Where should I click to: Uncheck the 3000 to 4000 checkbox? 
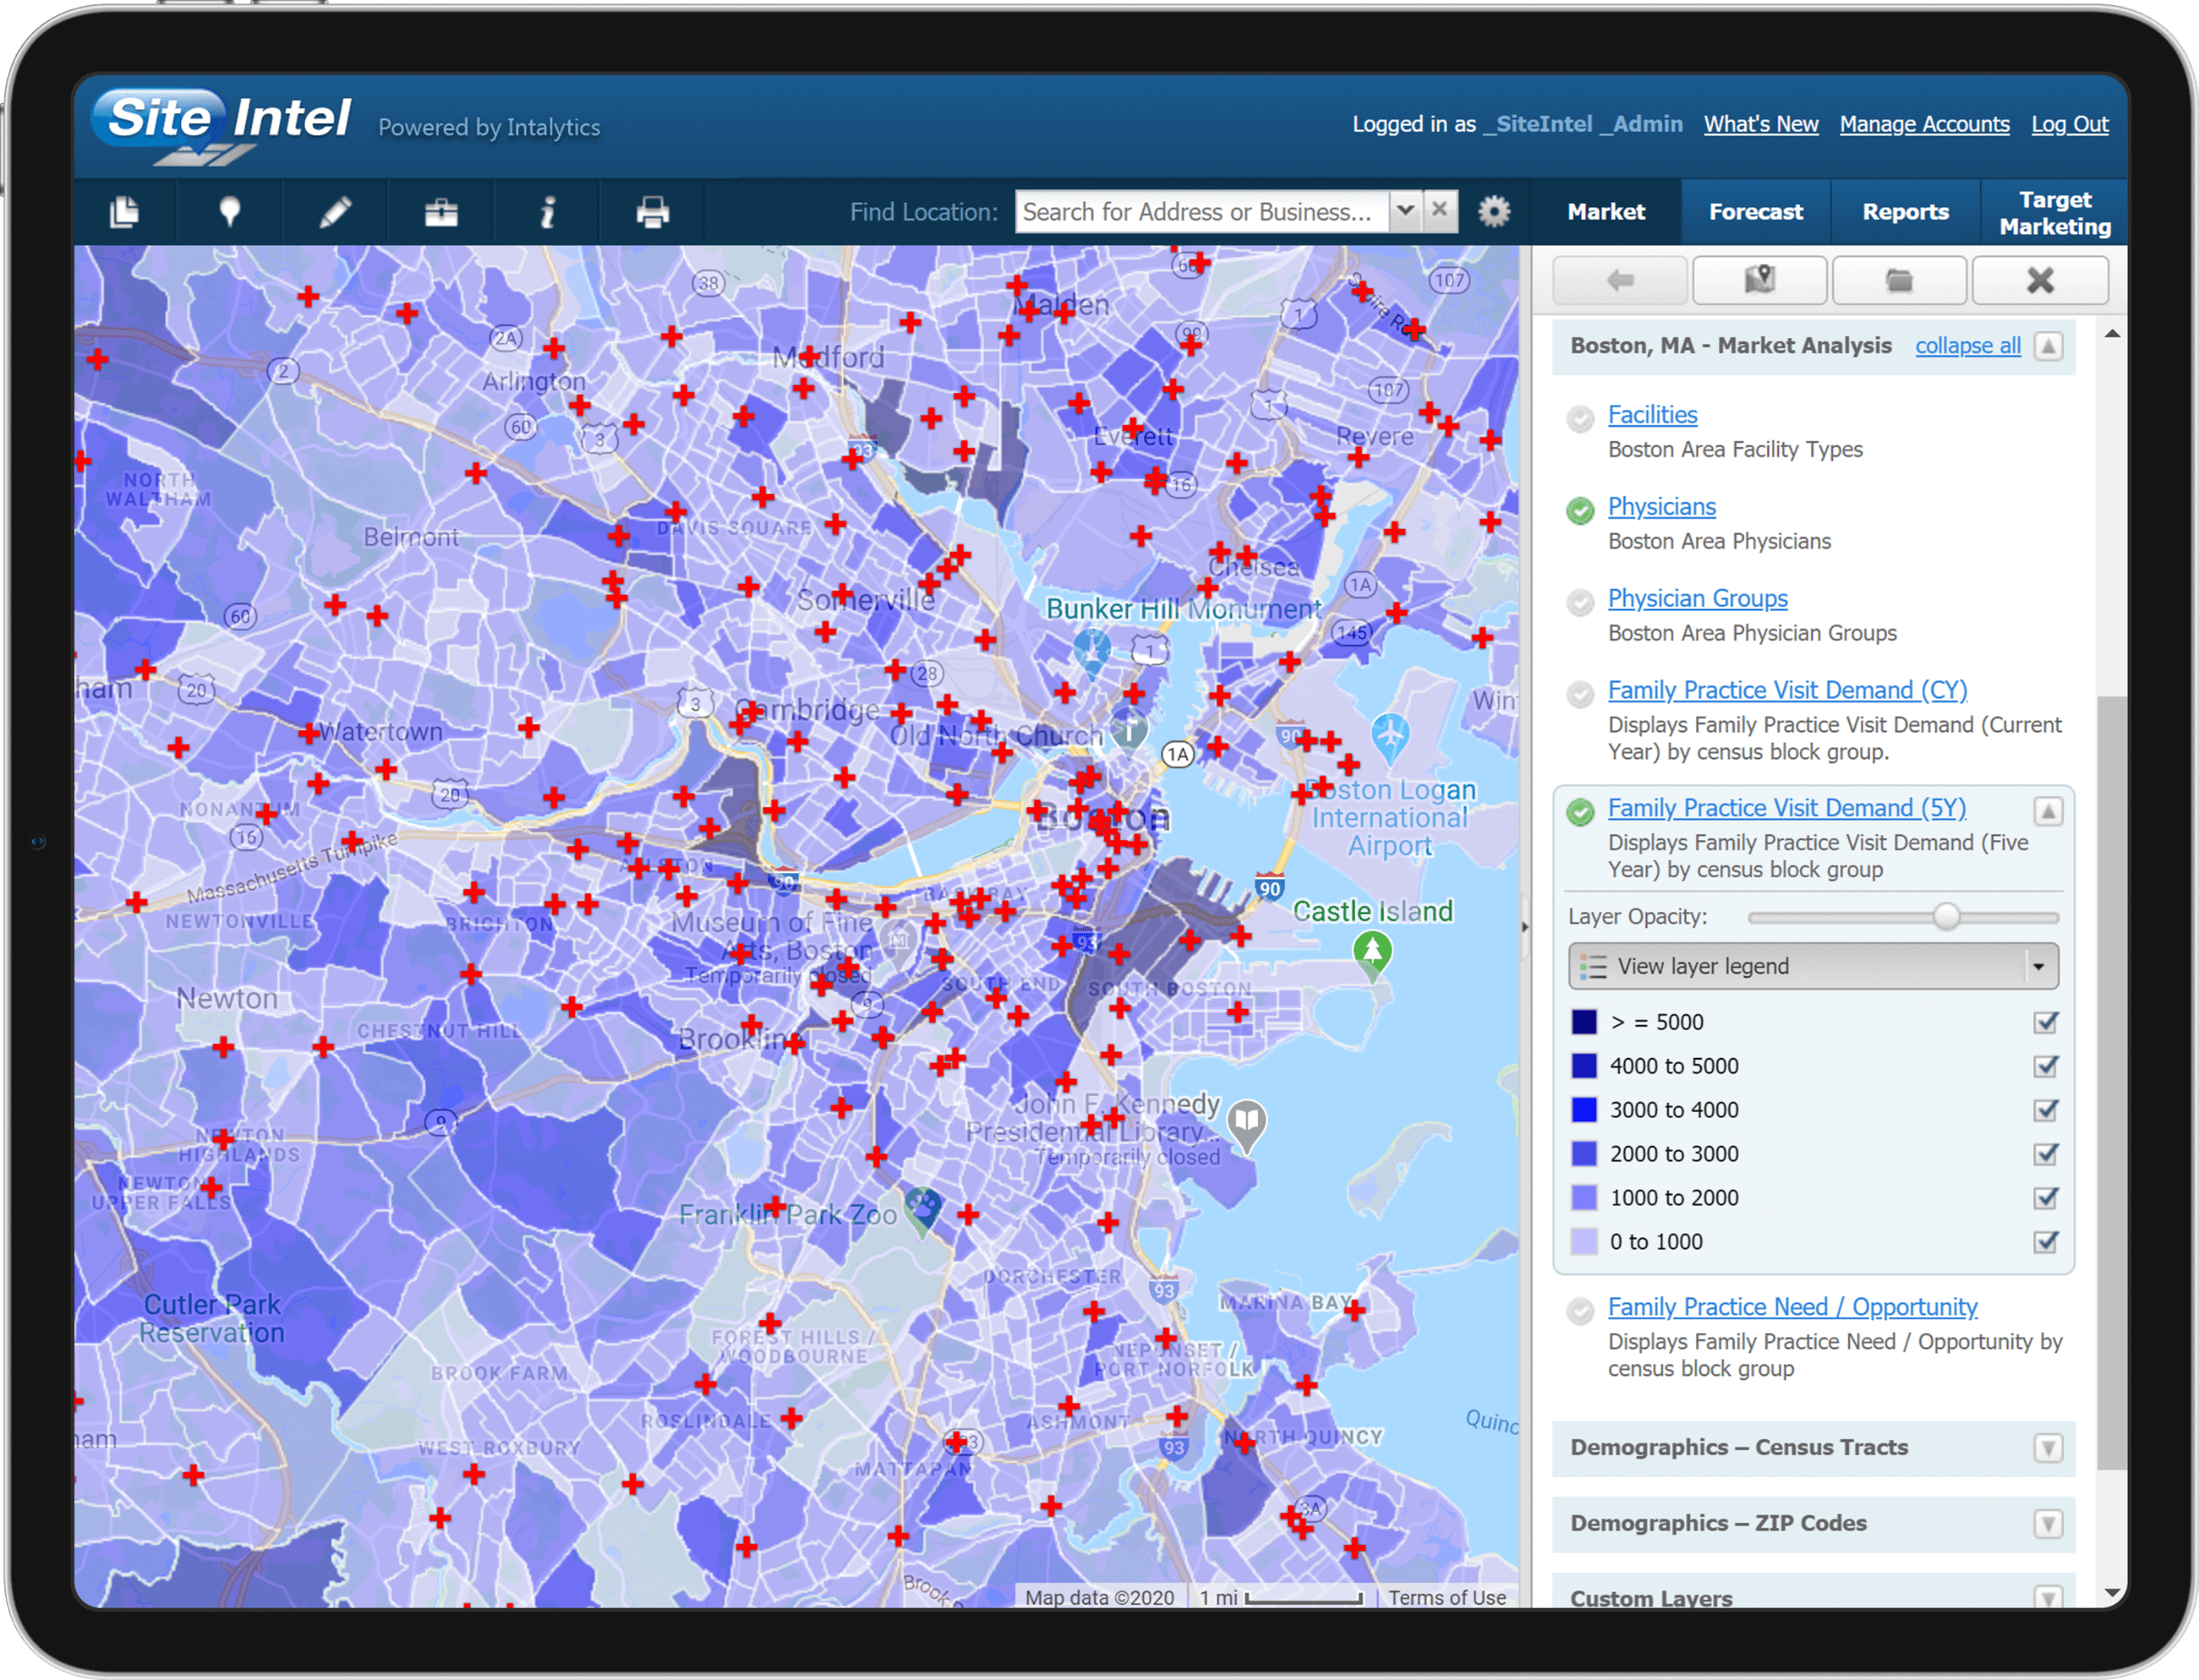(x=2046, y=1110)
